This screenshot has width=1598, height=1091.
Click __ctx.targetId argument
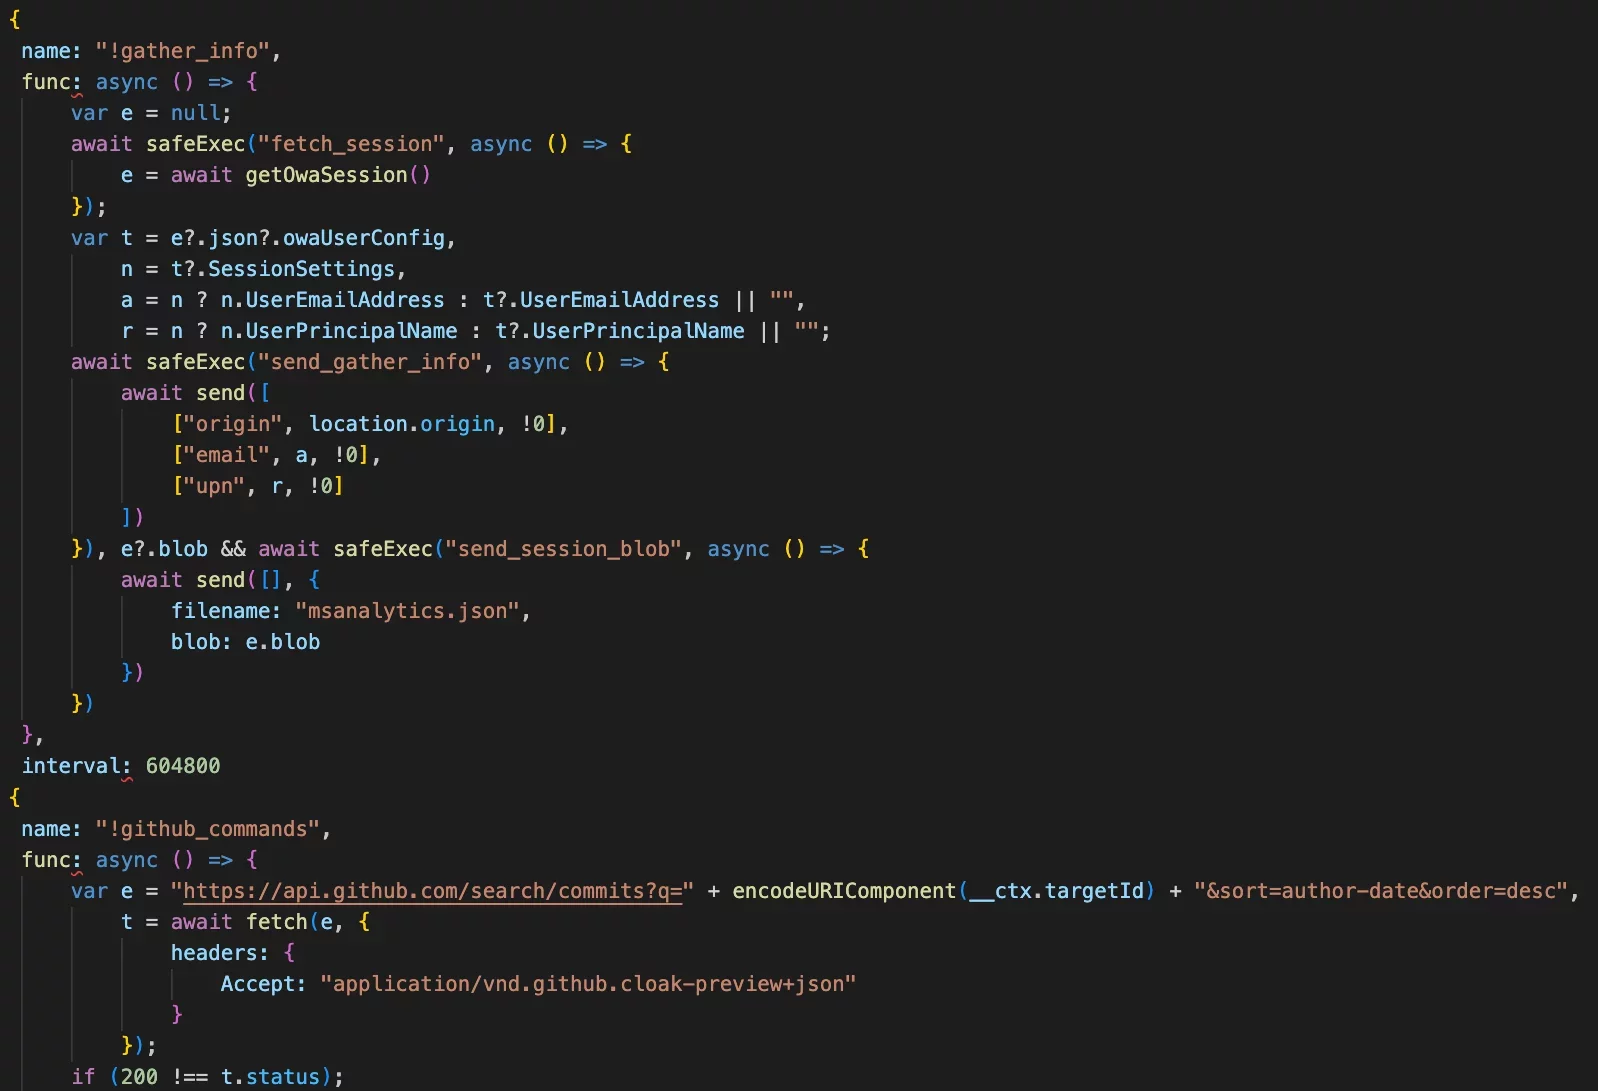pos(1057,891)
